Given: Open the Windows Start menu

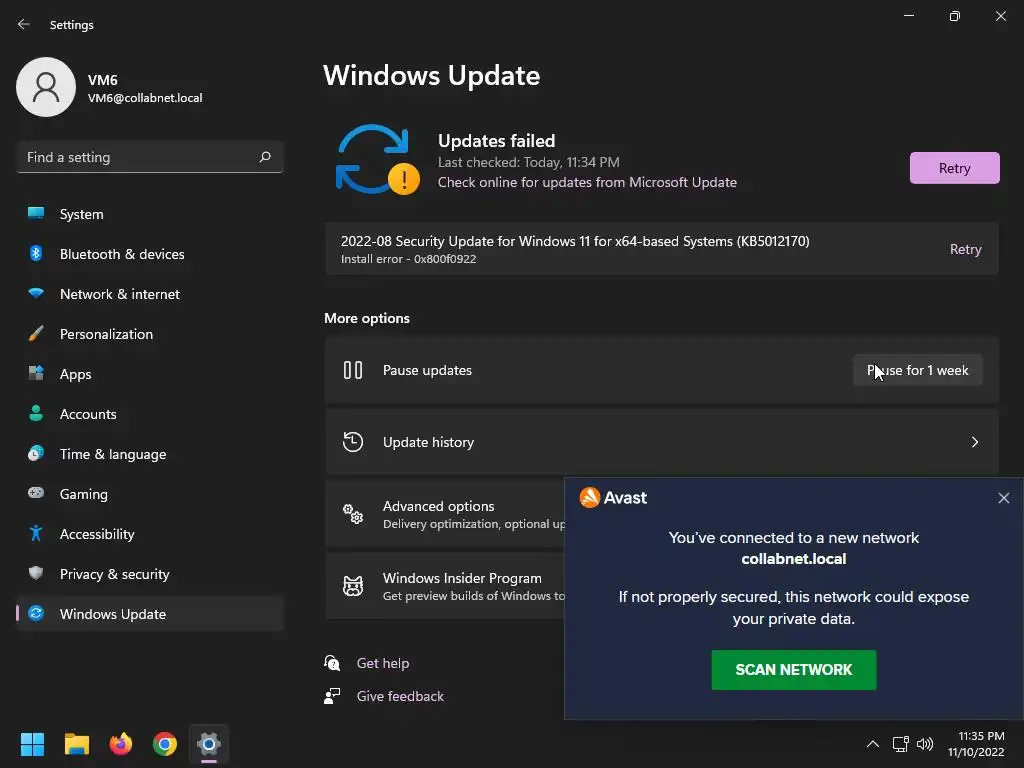Looking at the screenshot, I should (x=32, y=744).
